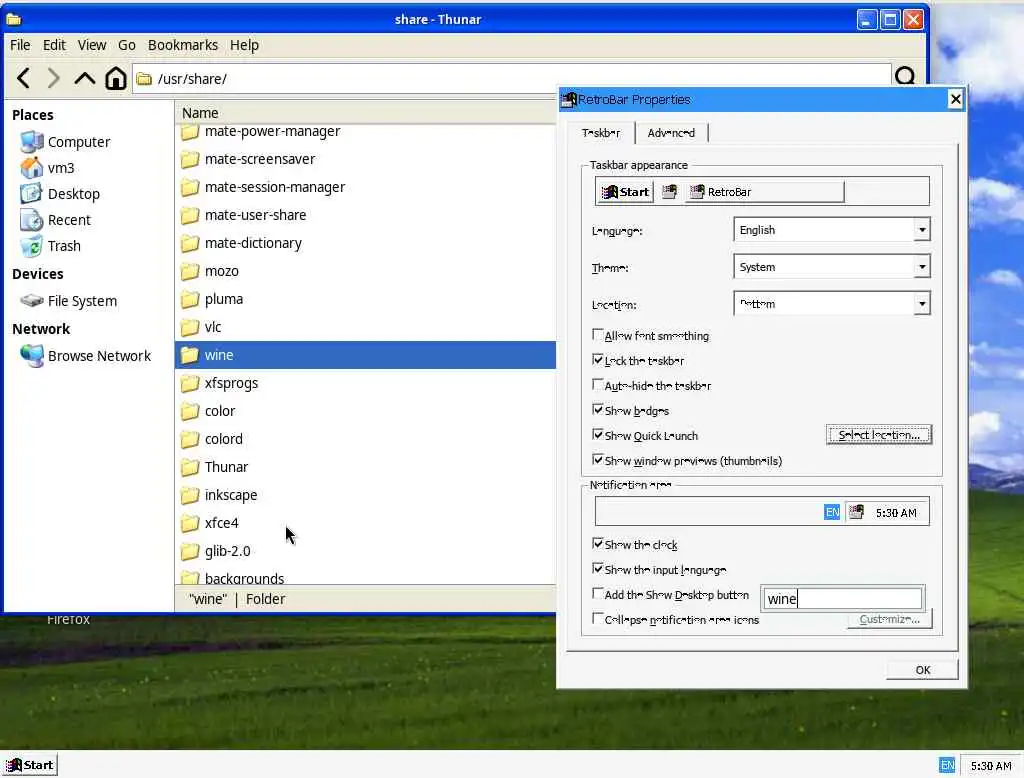Open Recent in Places sidebar
This screenshot has height=778, width=1024.
[56, 220]
